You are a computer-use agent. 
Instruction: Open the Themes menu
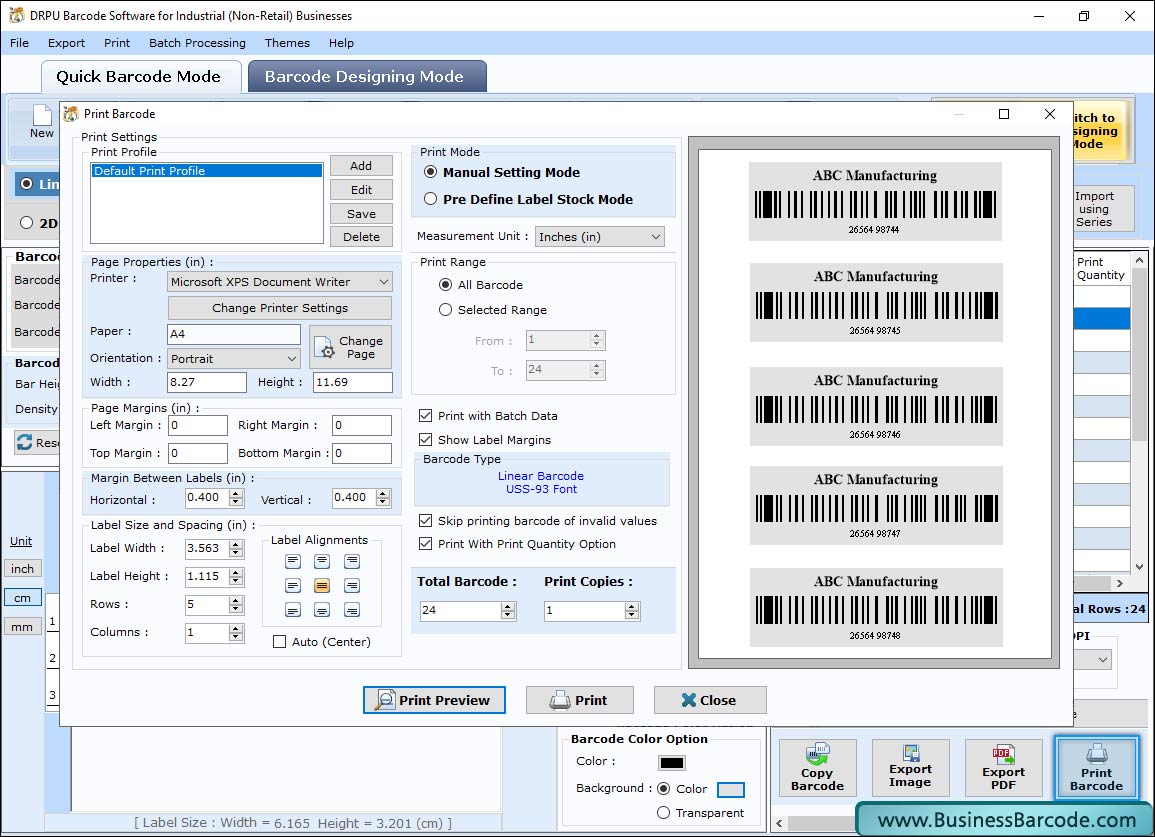(287, 43)
